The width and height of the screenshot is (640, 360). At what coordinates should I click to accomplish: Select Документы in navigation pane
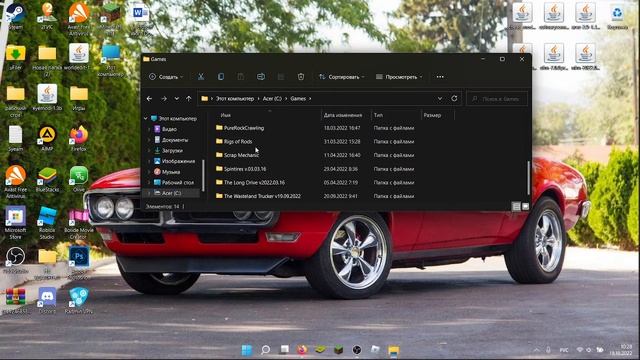pos(171,140)
